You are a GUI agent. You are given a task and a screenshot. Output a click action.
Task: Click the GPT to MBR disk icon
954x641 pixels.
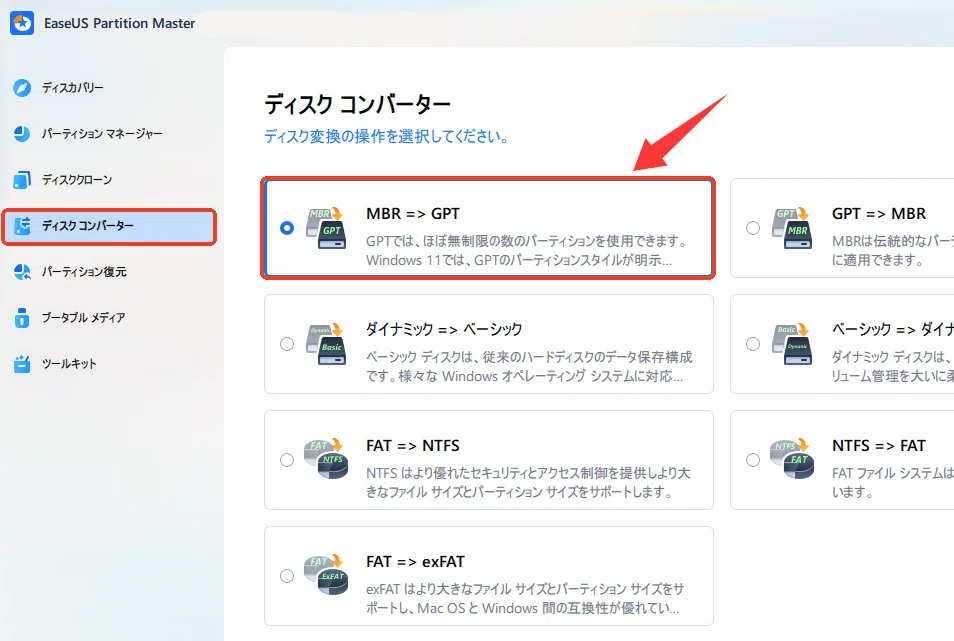point(792,228)
